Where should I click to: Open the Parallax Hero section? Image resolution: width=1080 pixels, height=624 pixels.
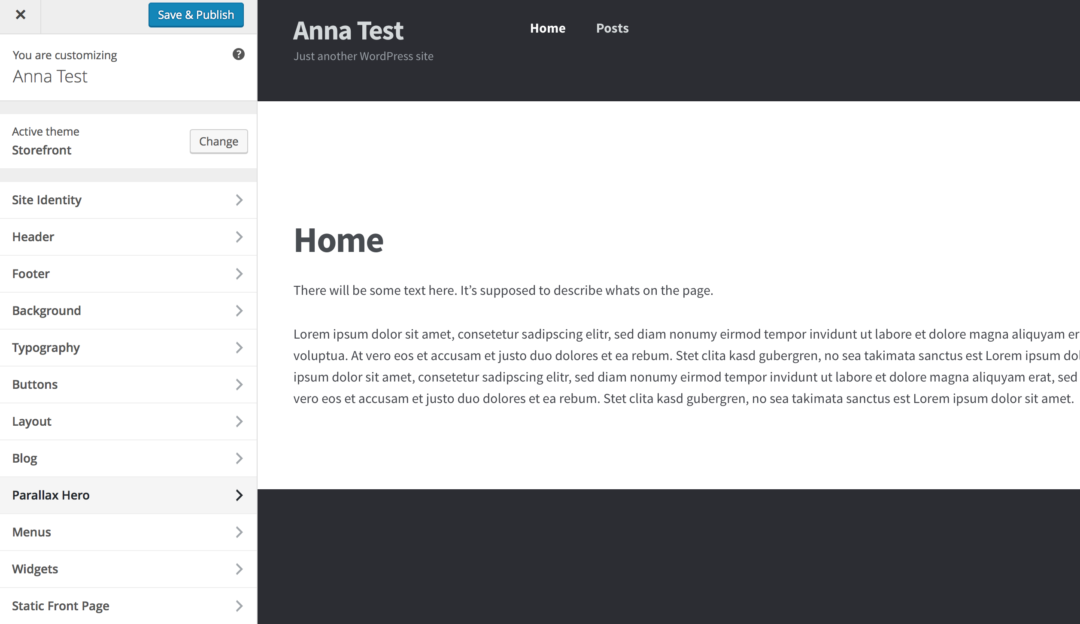(128, 495)
